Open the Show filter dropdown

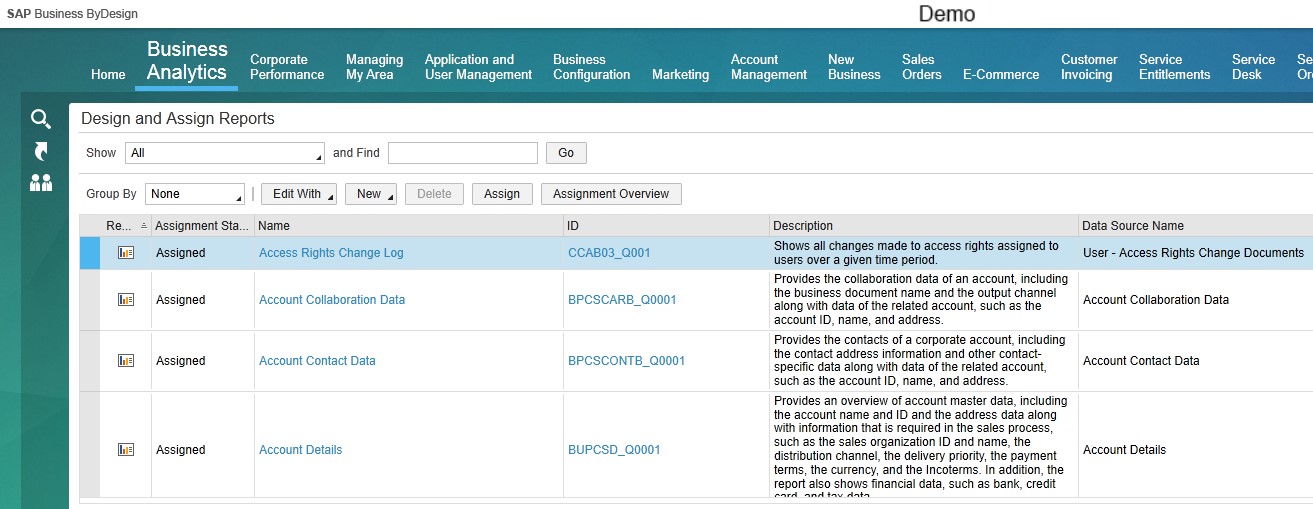click(225, 153)
